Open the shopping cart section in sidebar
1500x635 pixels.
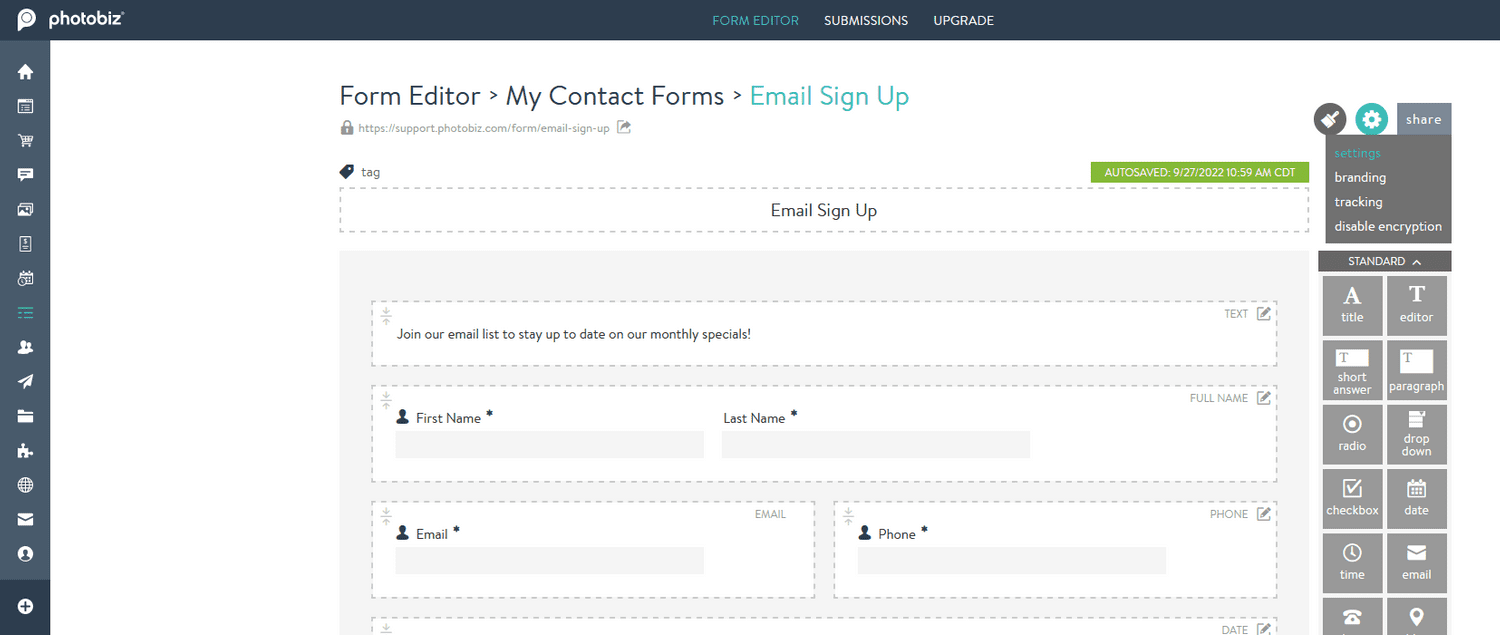[x=25, y=140]
